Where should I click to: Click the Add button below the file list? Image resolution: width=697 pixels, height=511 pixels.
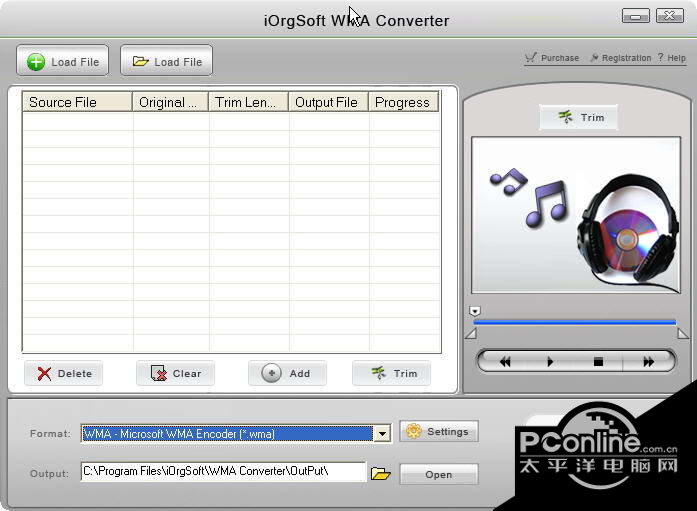click(288, 373)
